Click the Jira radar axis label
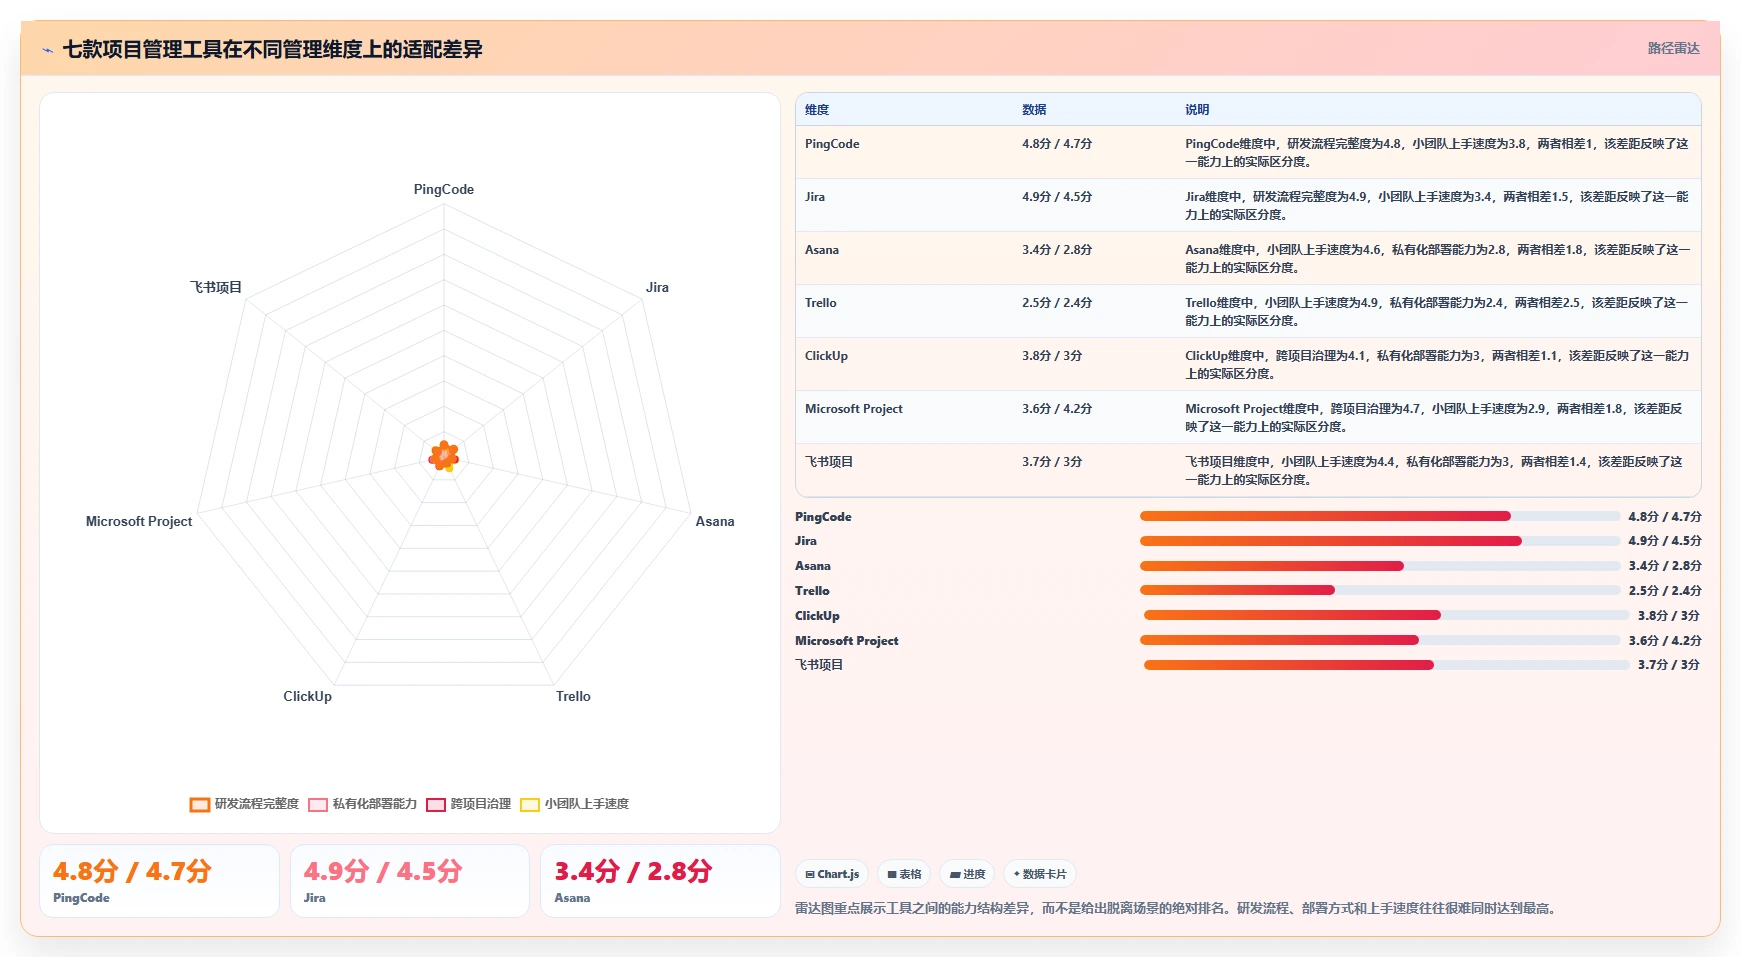 coord(657,288)
